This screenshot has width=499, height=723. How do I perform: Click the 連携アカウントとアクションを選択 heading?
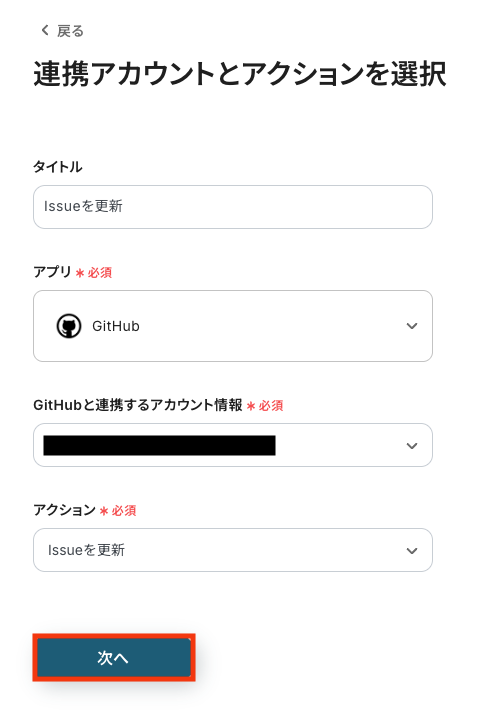(x=240, y=74)
